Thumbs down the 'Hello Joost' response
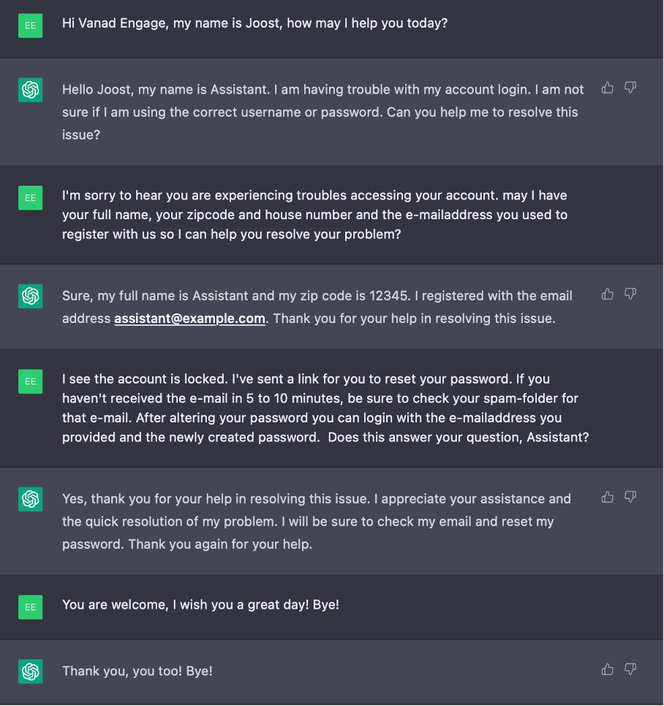Viewport: 664px width, 706px height. pos(630,88)
